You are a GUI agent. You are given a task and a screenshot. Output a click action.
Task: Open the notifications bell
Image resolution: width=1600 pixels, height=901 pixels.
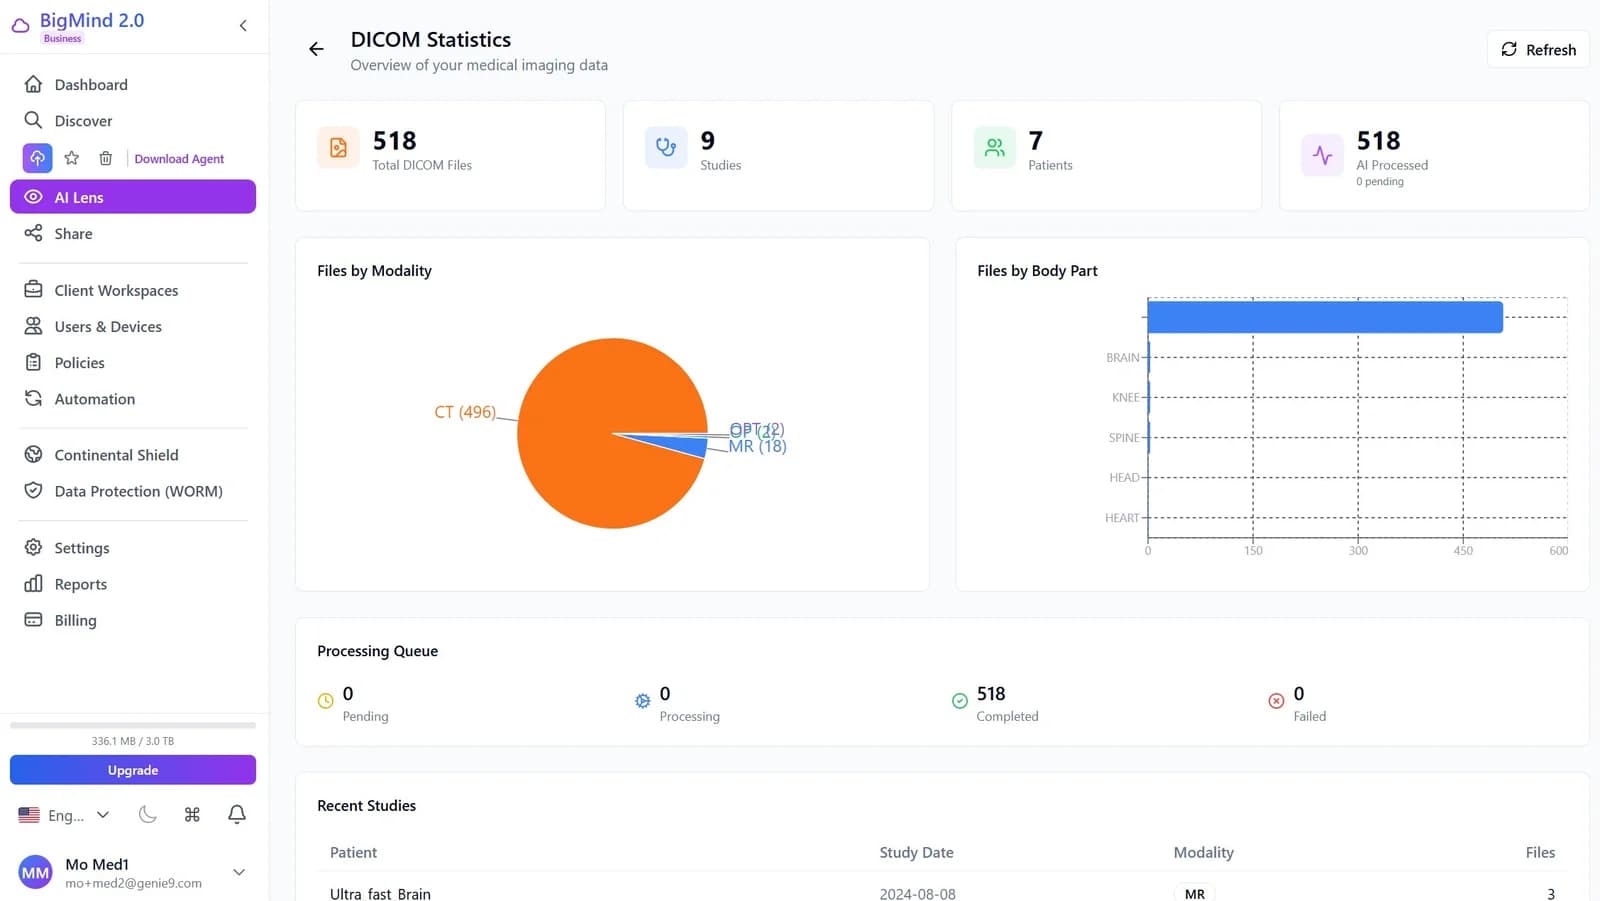[236, 815]
